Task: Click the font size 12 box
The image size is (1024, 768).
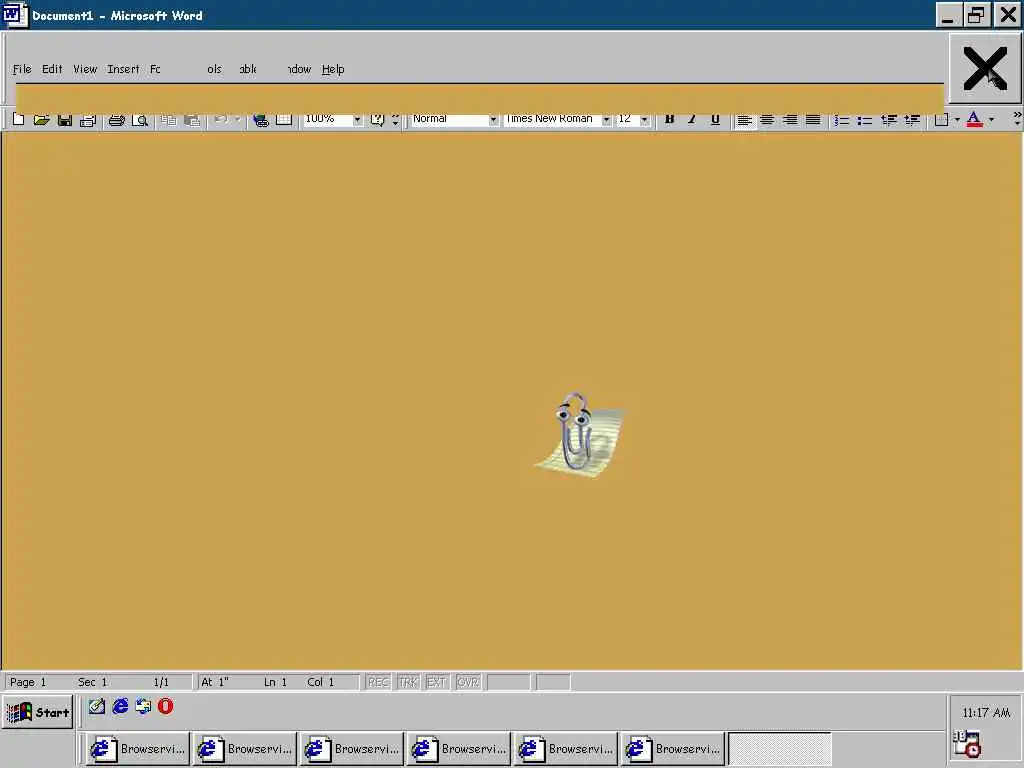Action: point(627,120)
